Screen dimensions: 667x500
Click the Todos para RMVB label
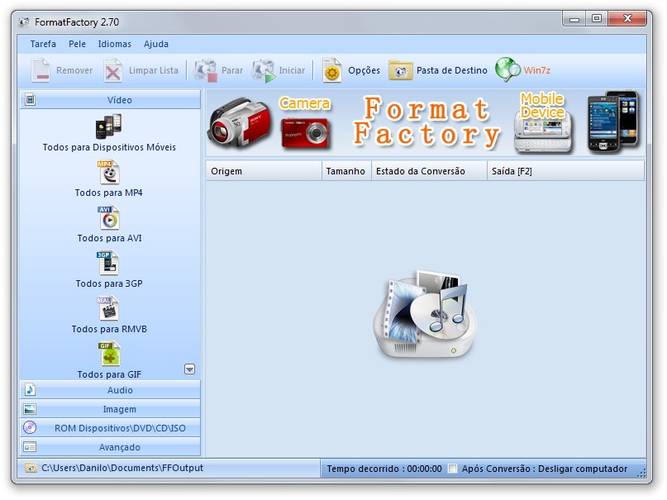[x=109, y=329]
